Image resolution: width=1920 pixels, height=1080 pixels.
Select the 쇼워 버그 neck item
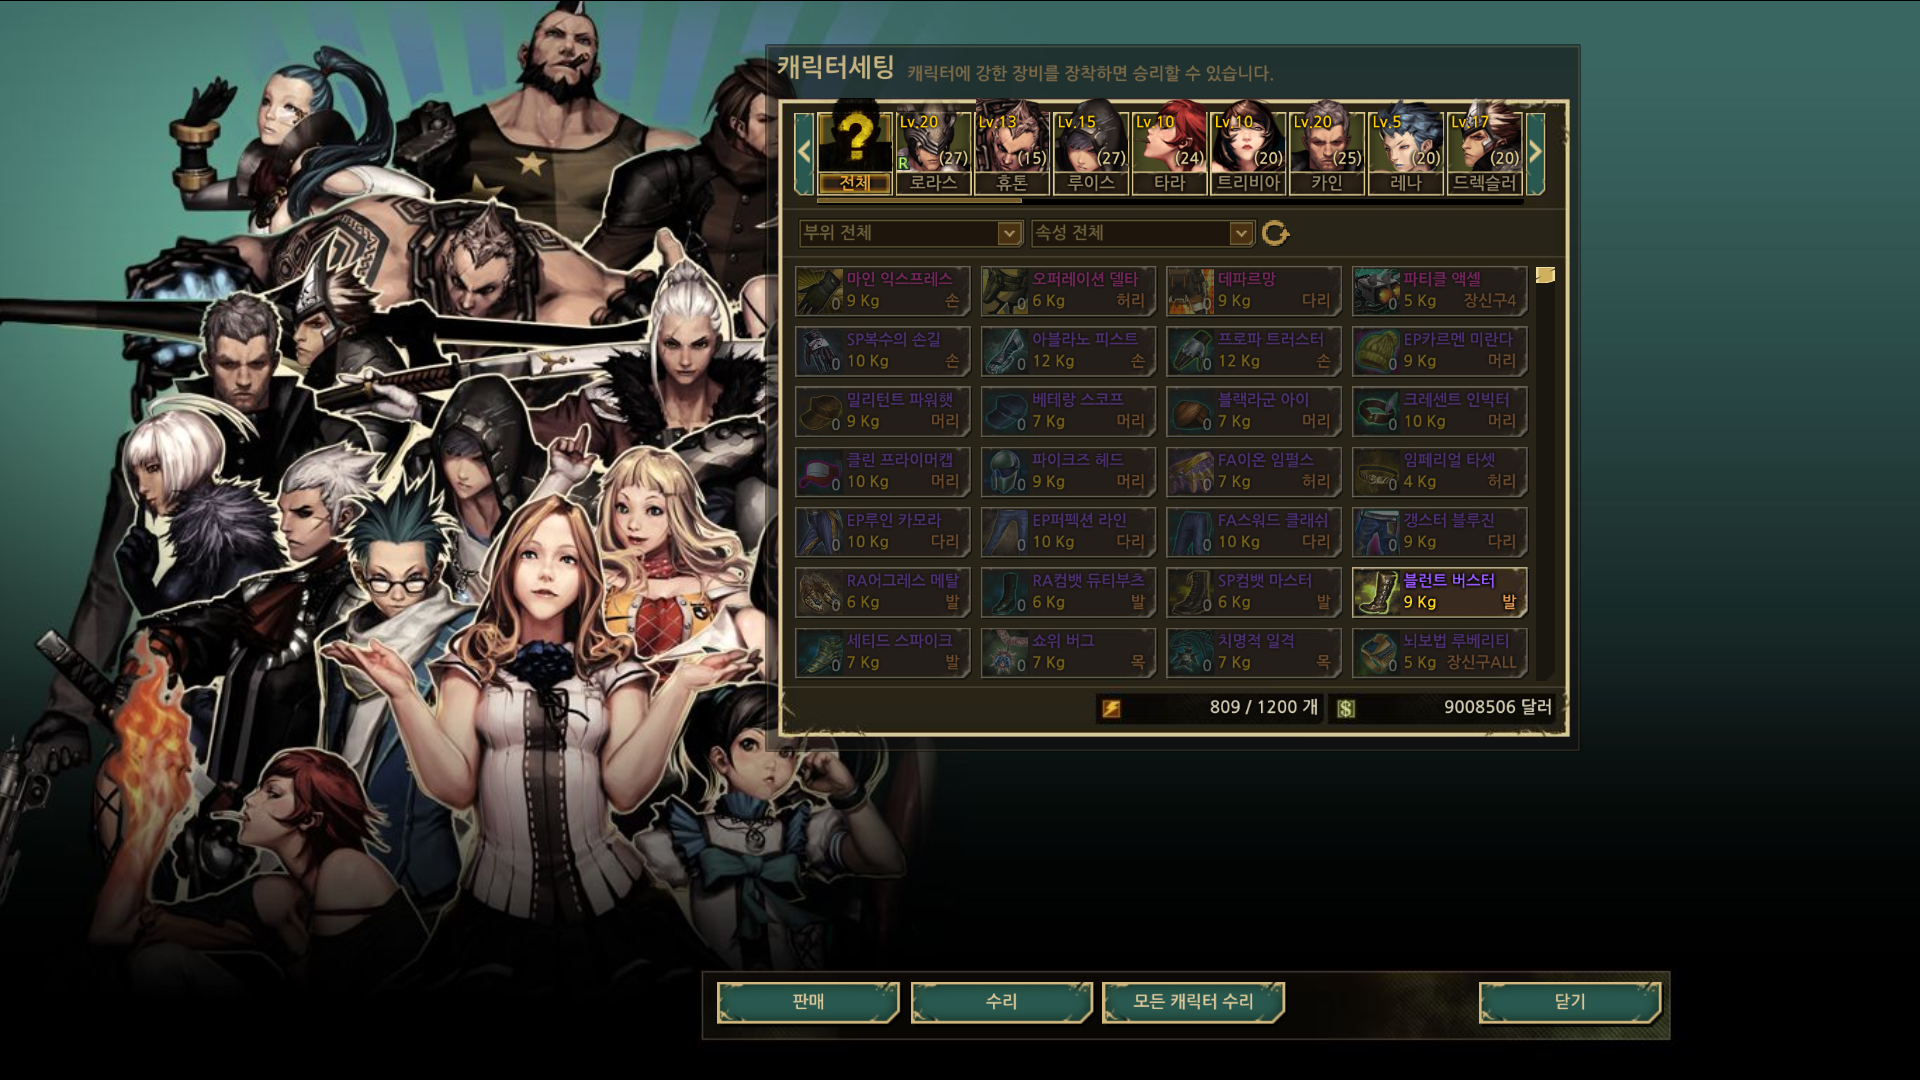[1068, 652]
